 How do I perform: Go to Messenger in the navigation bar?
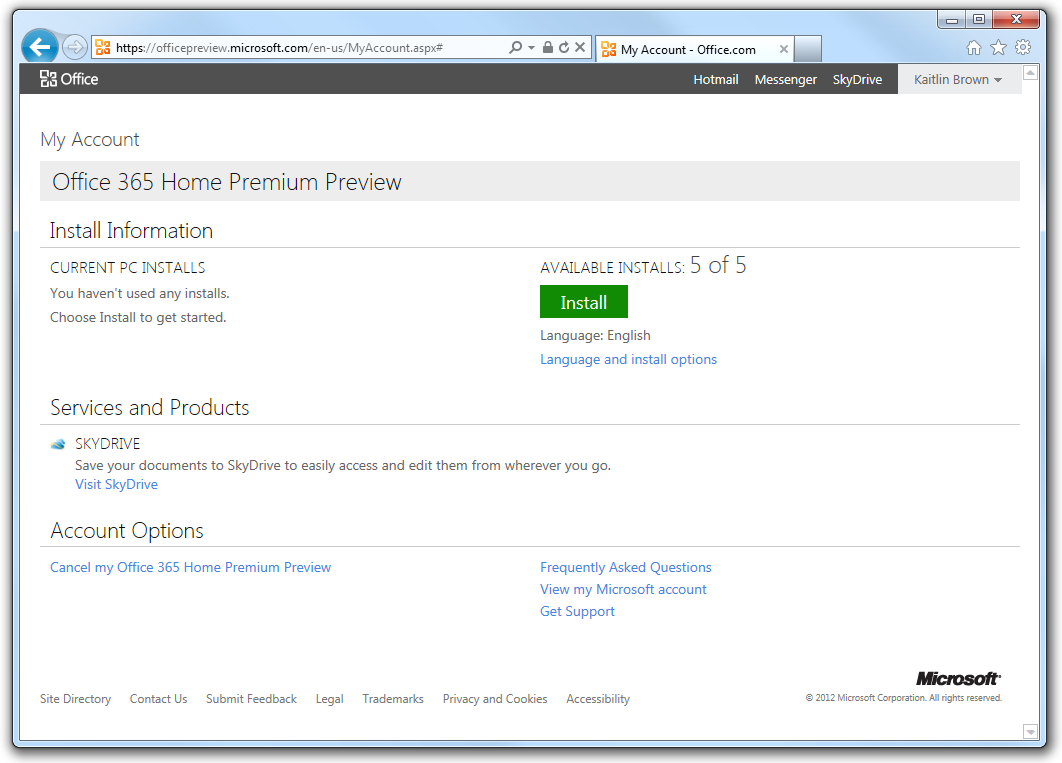click(x=785, y=79)
